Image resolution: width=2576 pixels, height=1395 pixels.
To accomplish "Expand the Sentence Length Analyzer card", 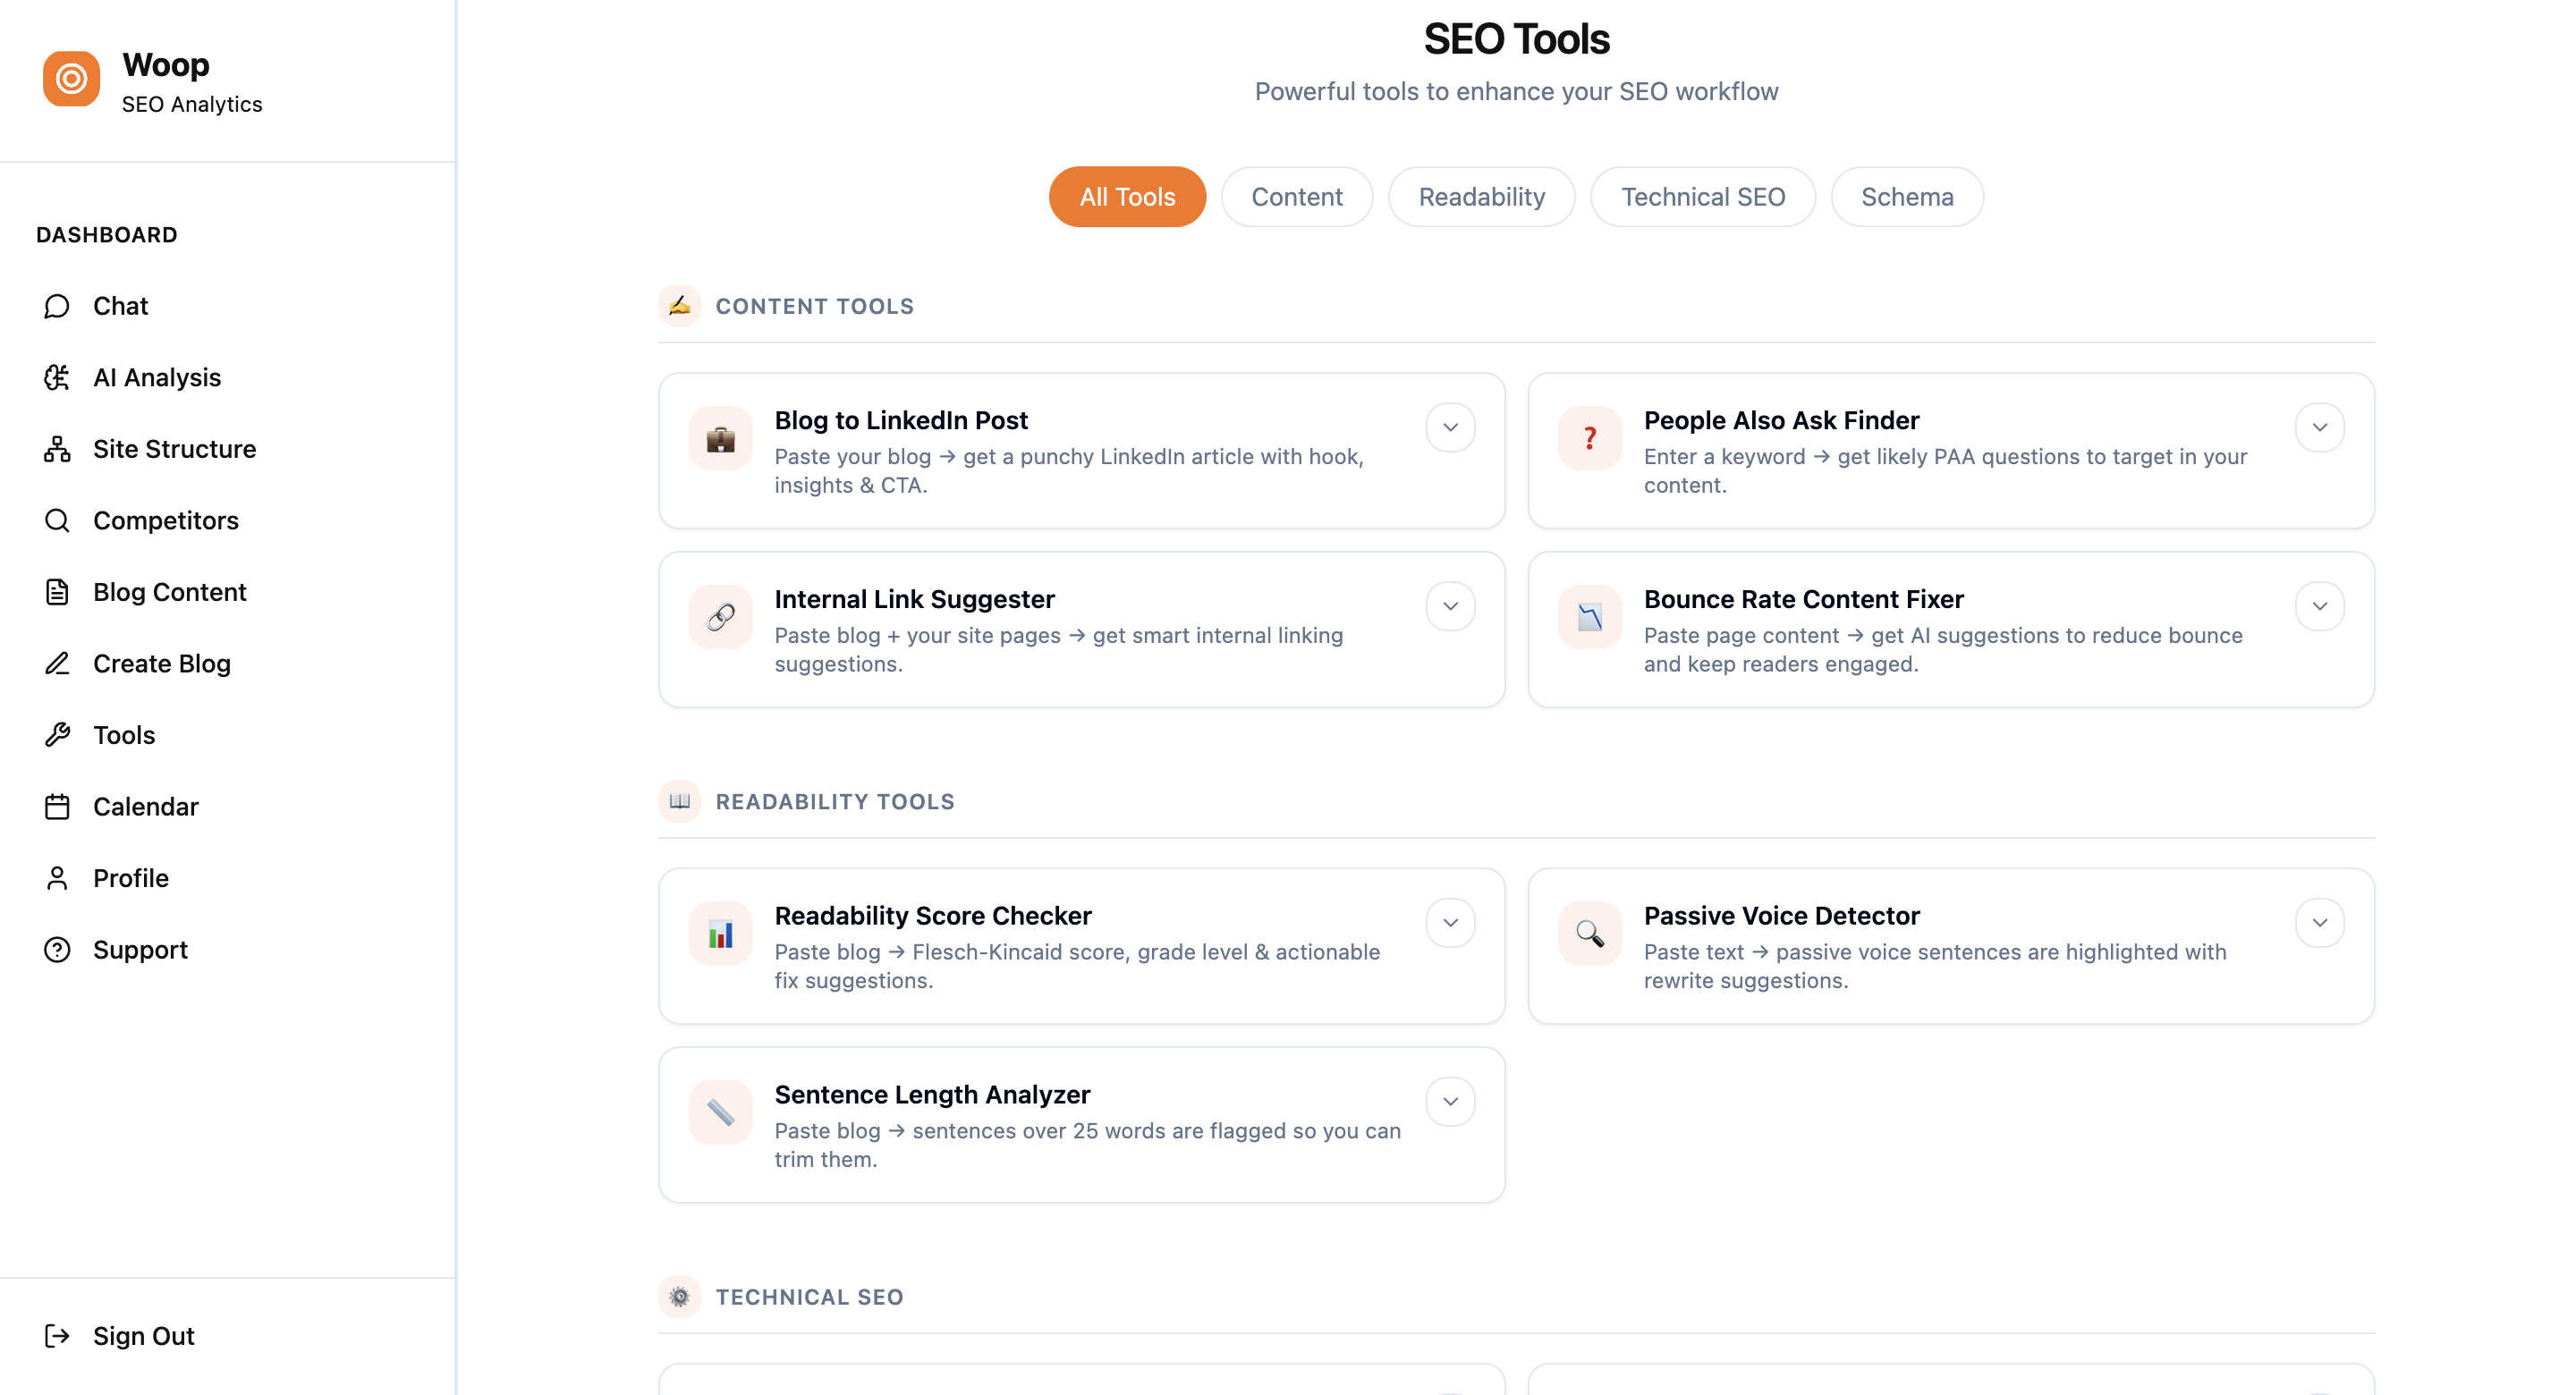I will pyautogui.click(x=1451, y=1101).
